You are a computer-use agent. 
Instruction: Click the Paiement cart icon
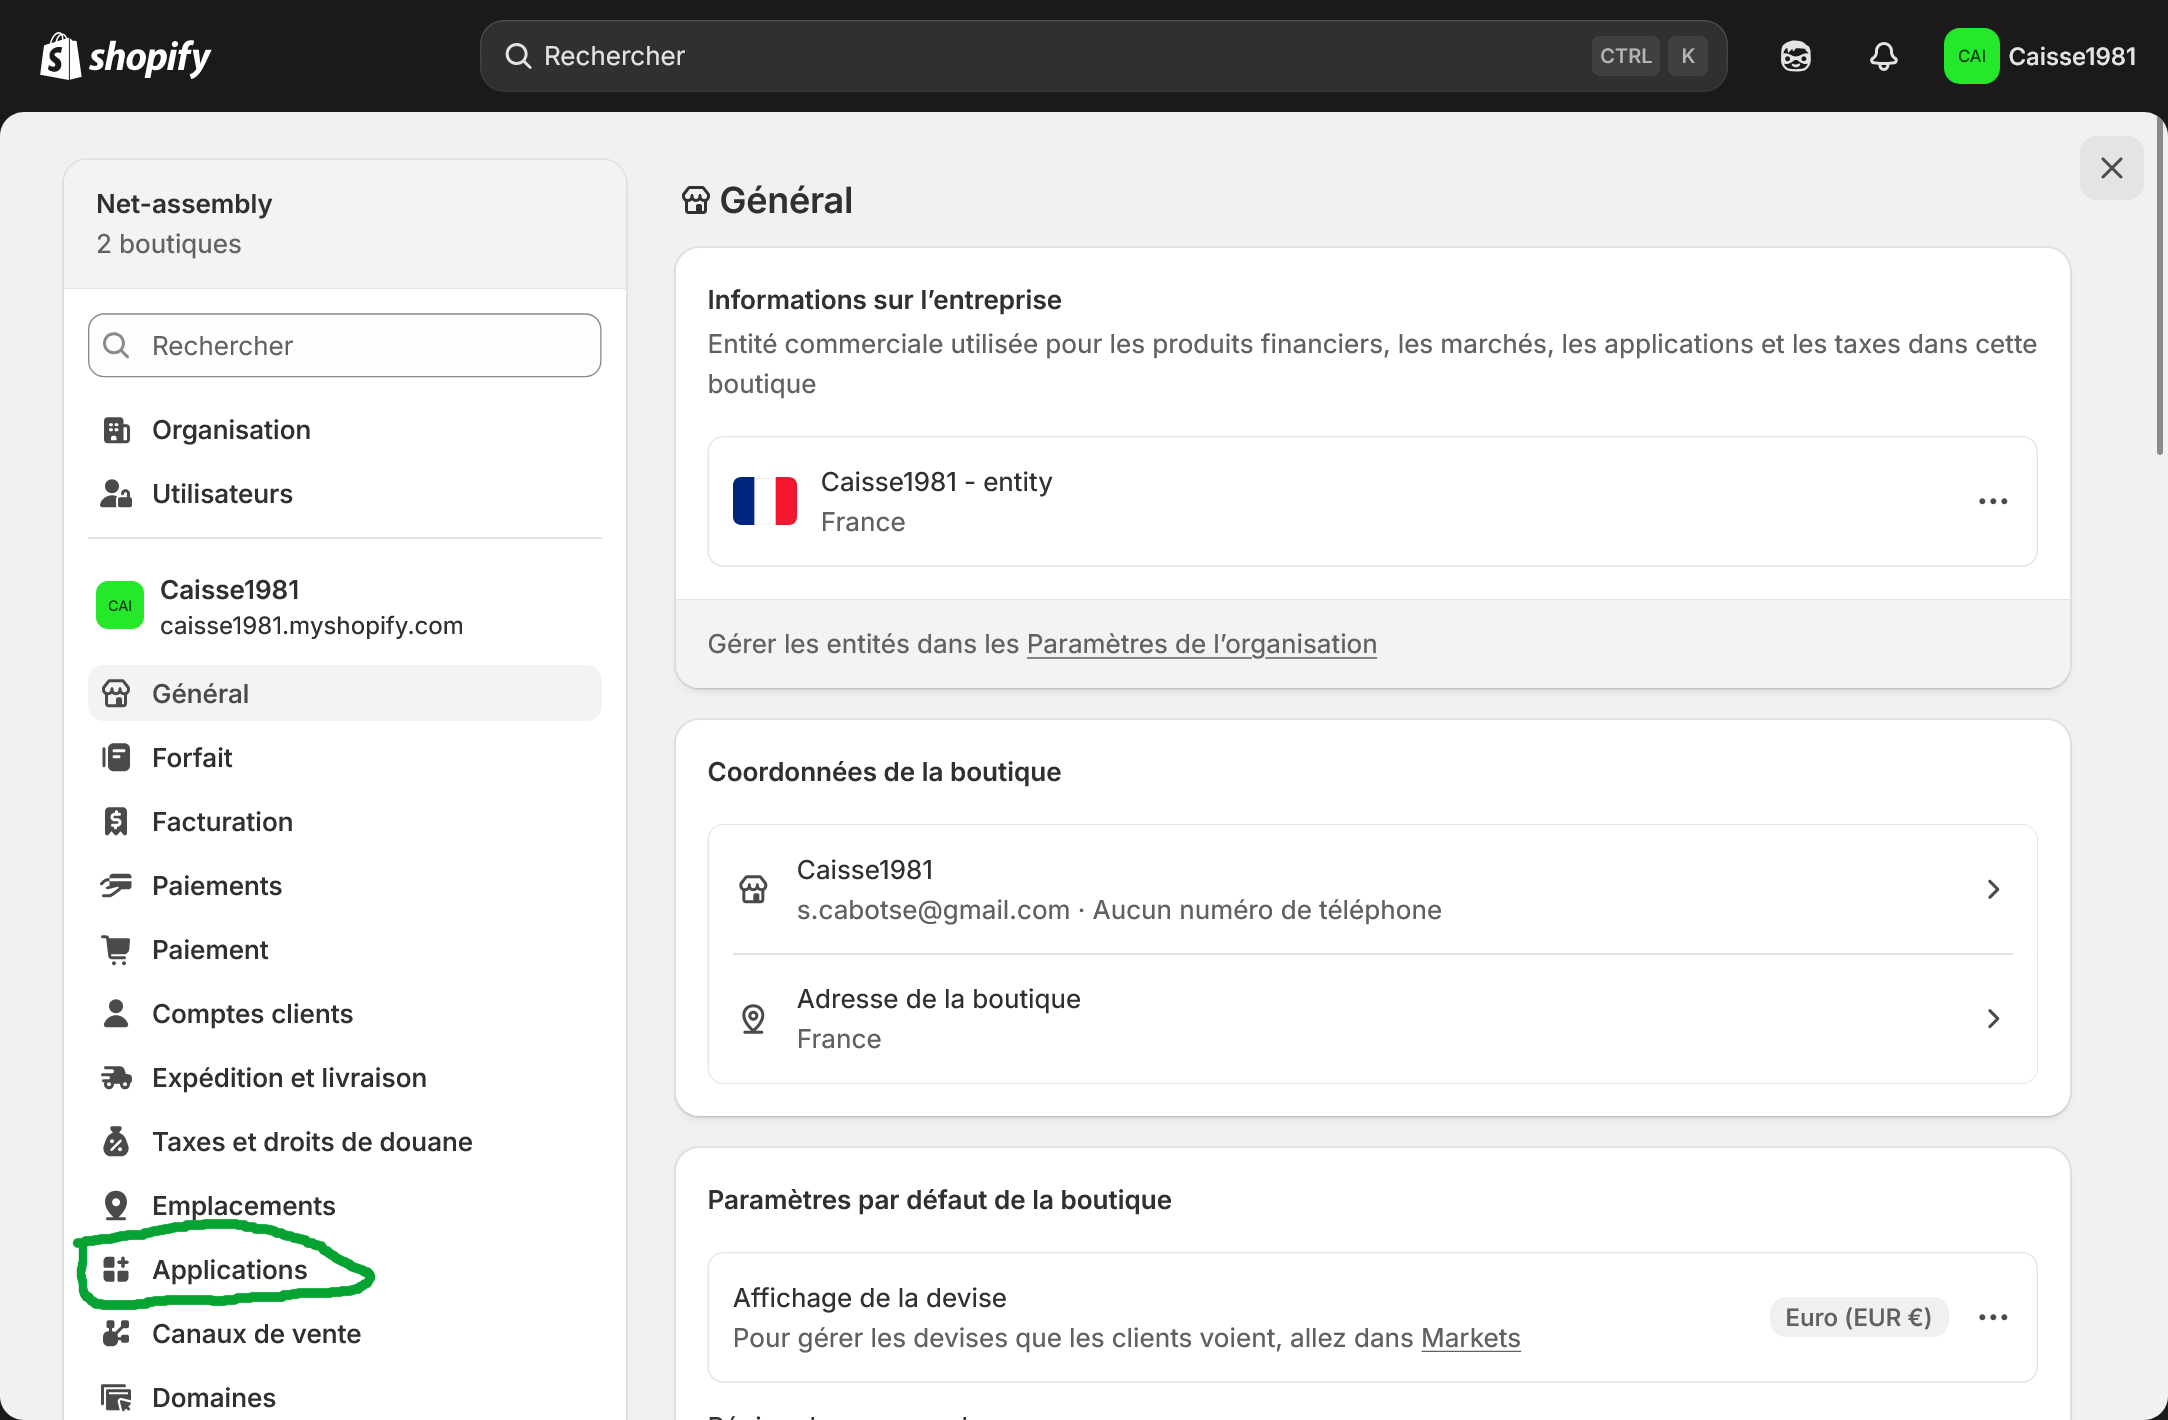click(x=116, y=950)
